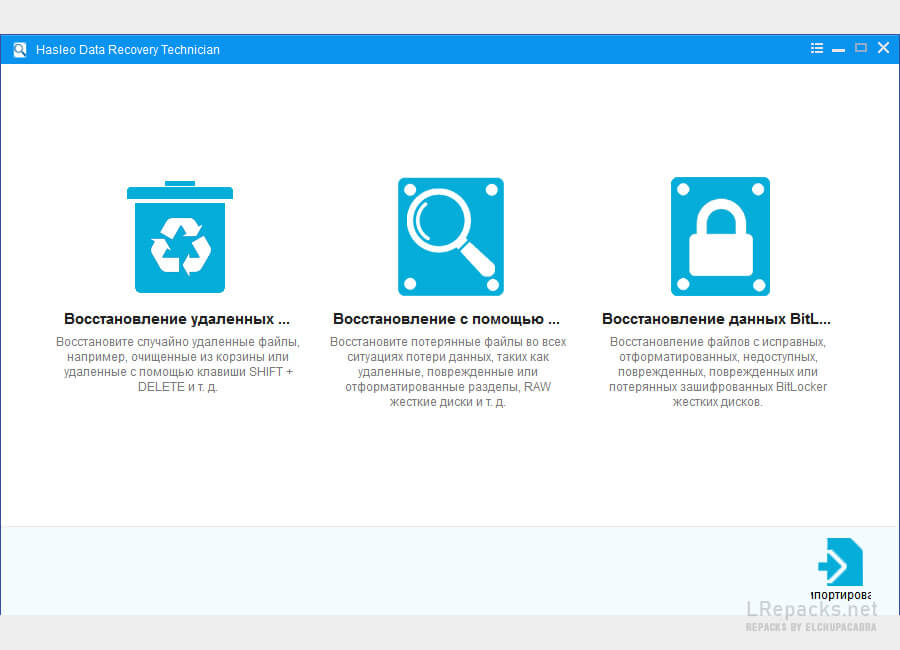Click description starting "Восстановите случайно удаленные файлы"
The image size is (900, 650).
[x=178, y=364]
